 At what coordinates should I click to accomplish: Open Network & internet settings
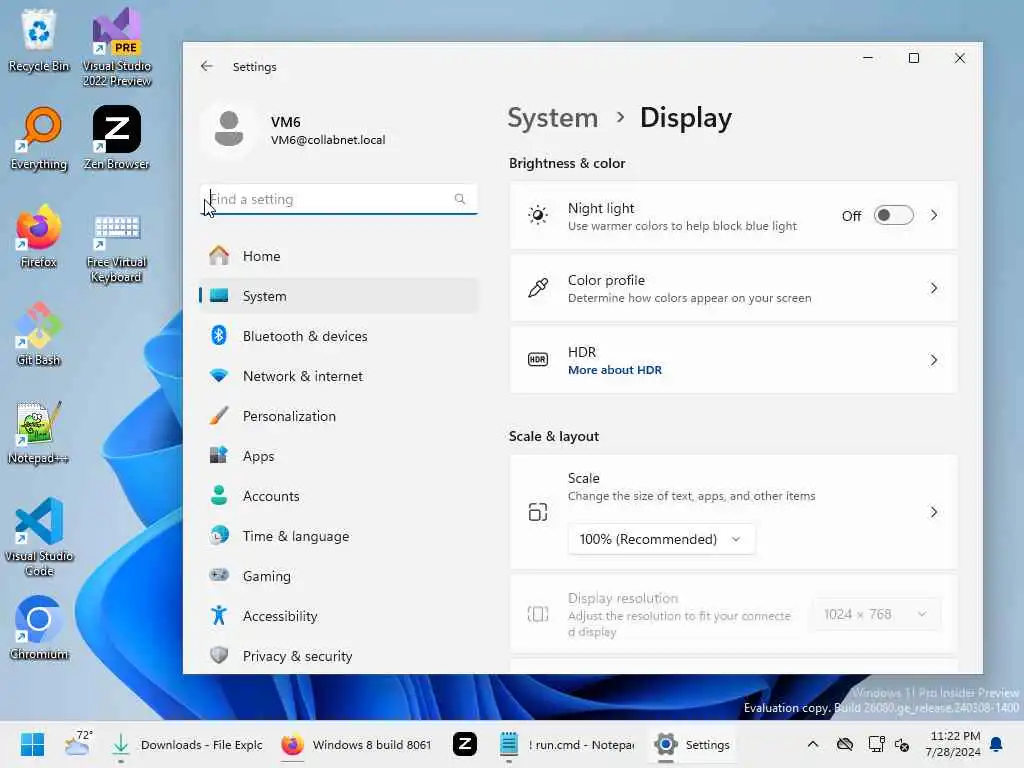tap(339, 376)
